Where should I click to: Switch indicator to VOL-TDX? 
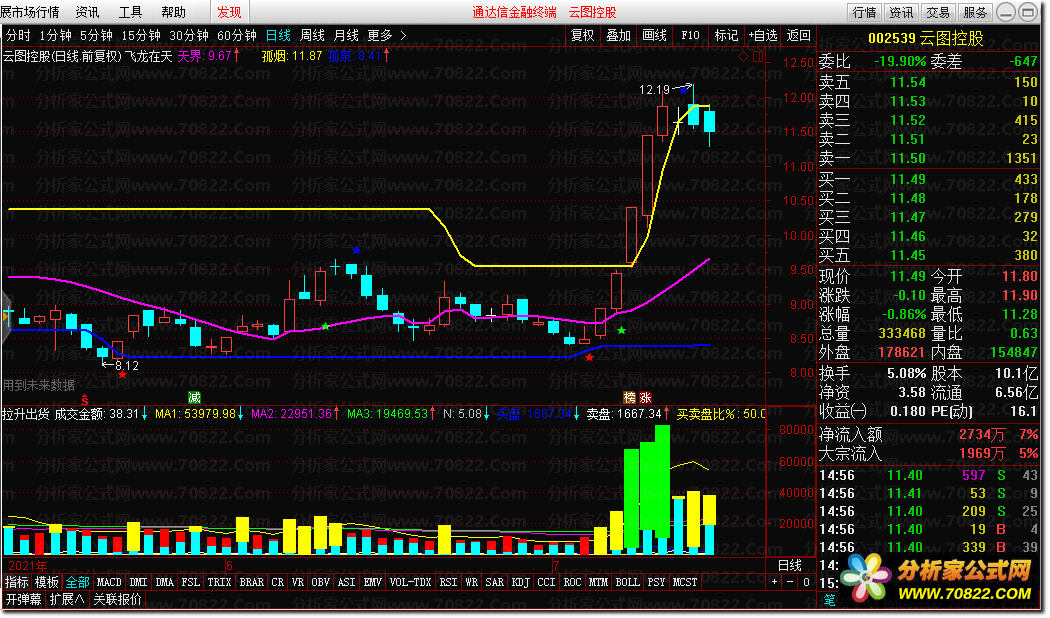coord(410,583)
